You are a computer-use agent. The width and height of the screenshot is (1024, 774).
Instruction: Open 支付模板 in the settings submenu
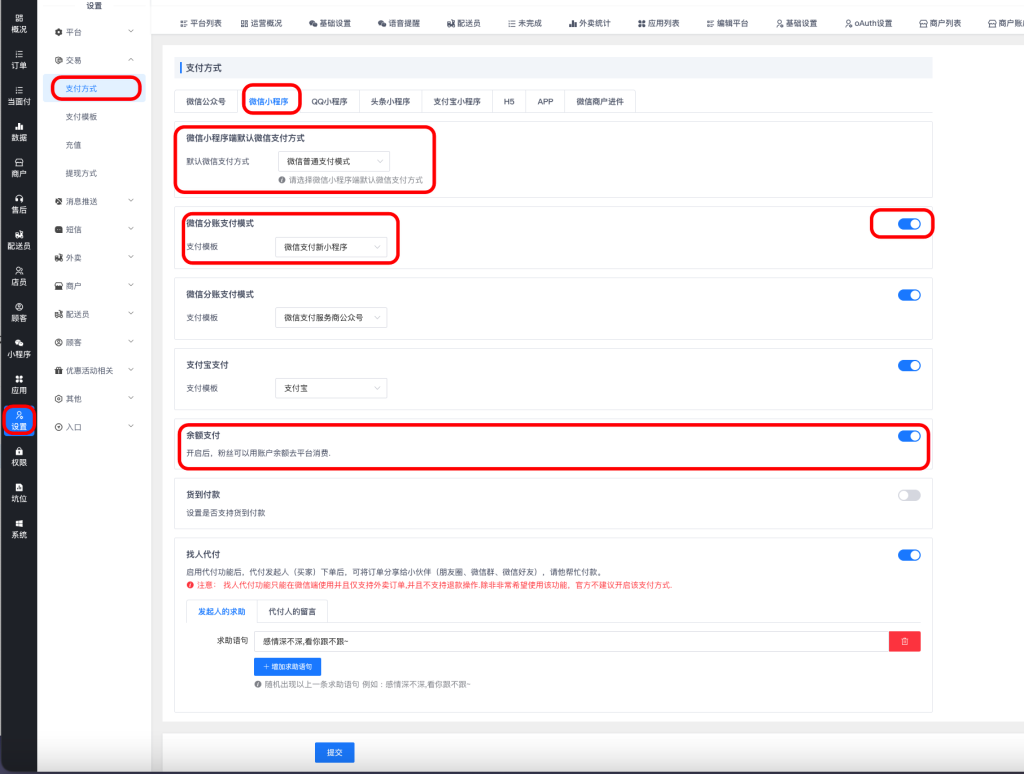click(x=81, y=117)
